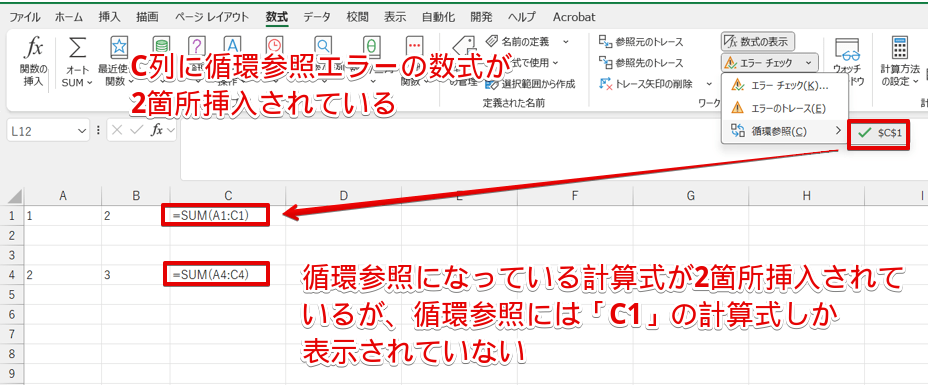Click the Name Box showing L12
Viewport: 930px width, 385px height.
tap(42, 131)
